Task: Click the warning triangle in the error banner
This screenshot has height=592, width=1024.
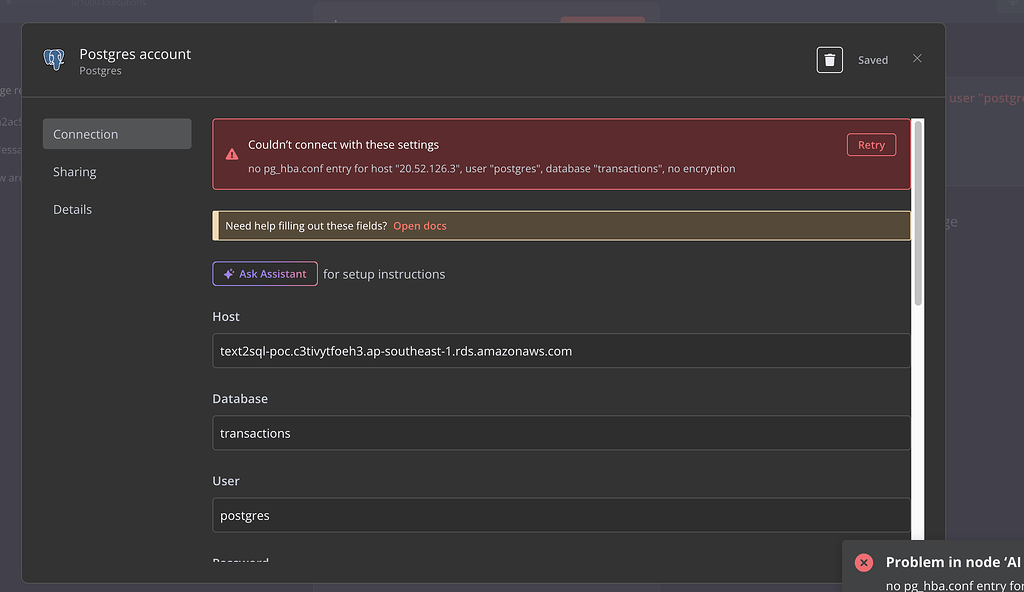Action: [232, 155]
